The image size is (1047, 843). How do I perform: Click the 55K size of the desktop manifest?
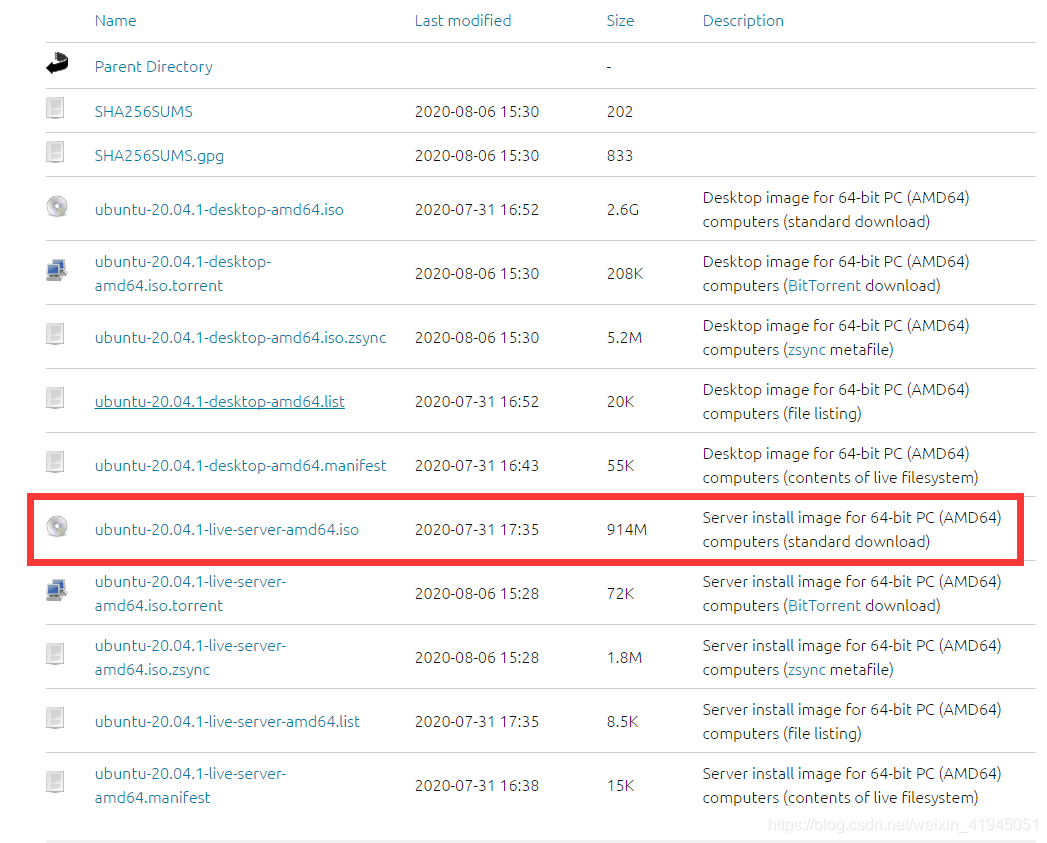(620, 466)
